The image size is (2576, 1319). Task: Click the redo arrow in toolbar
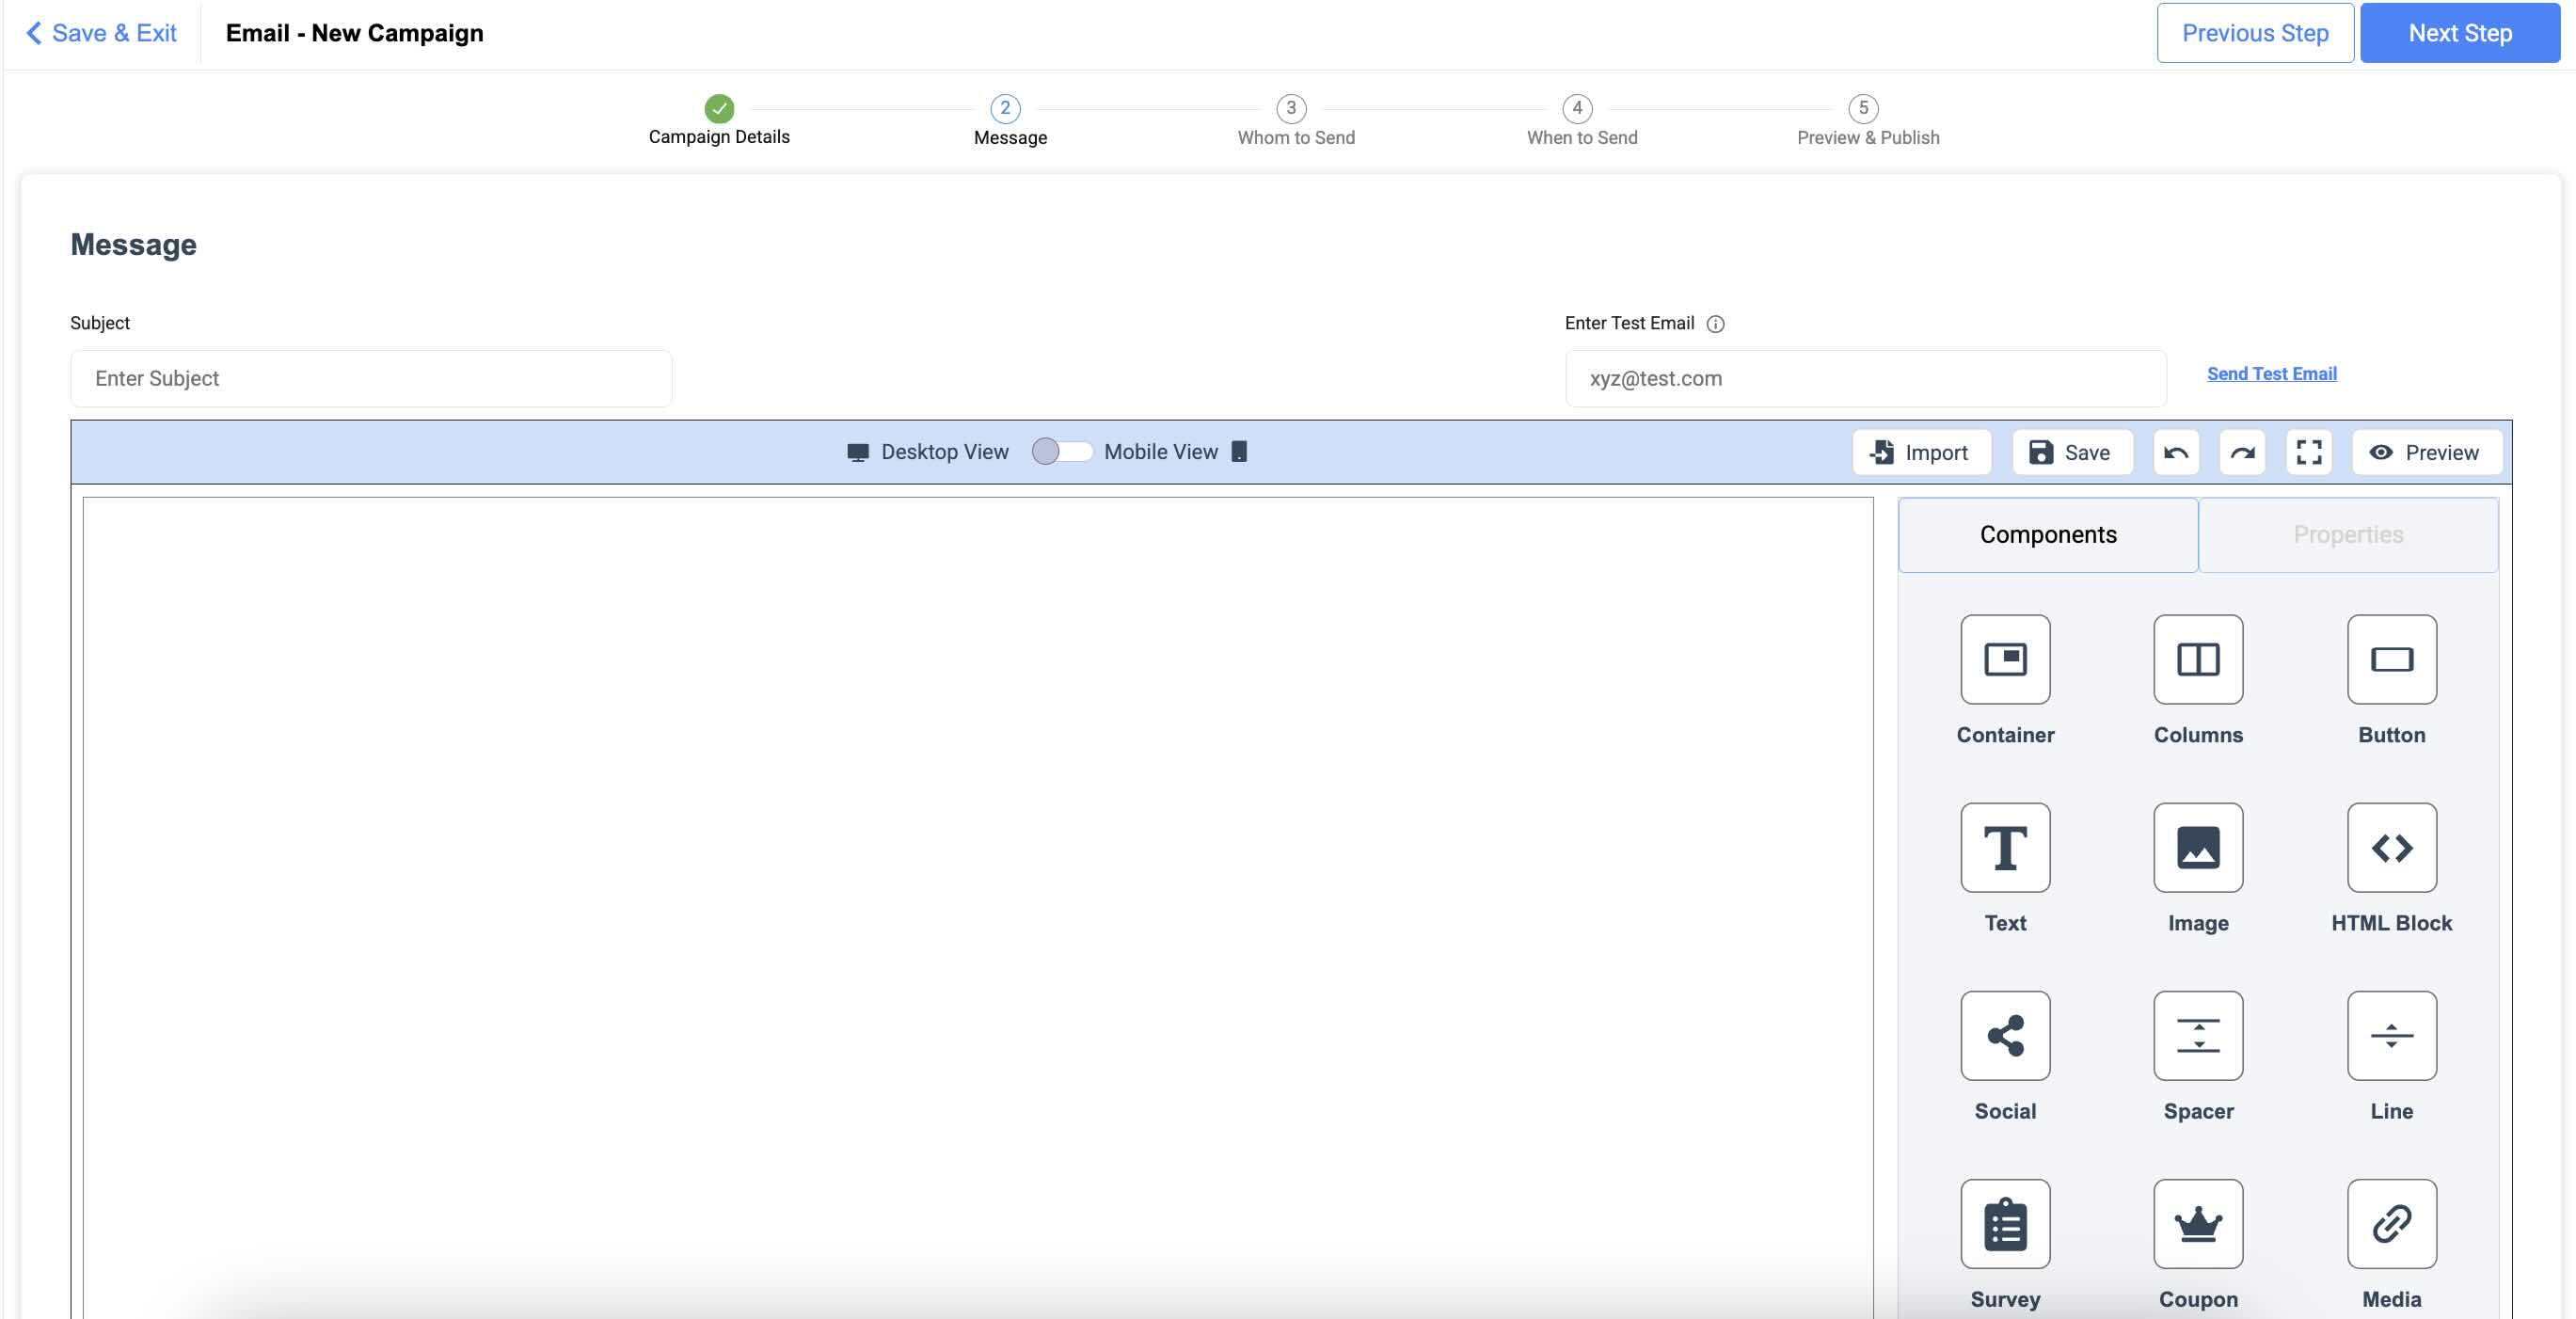2242,452
